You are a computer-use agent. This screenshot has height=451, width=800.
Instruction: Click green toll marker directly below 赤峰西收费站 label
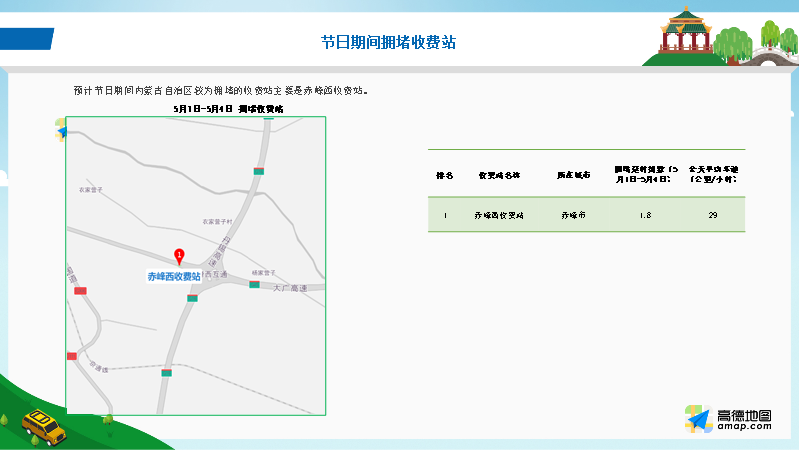tap(192, 297)
